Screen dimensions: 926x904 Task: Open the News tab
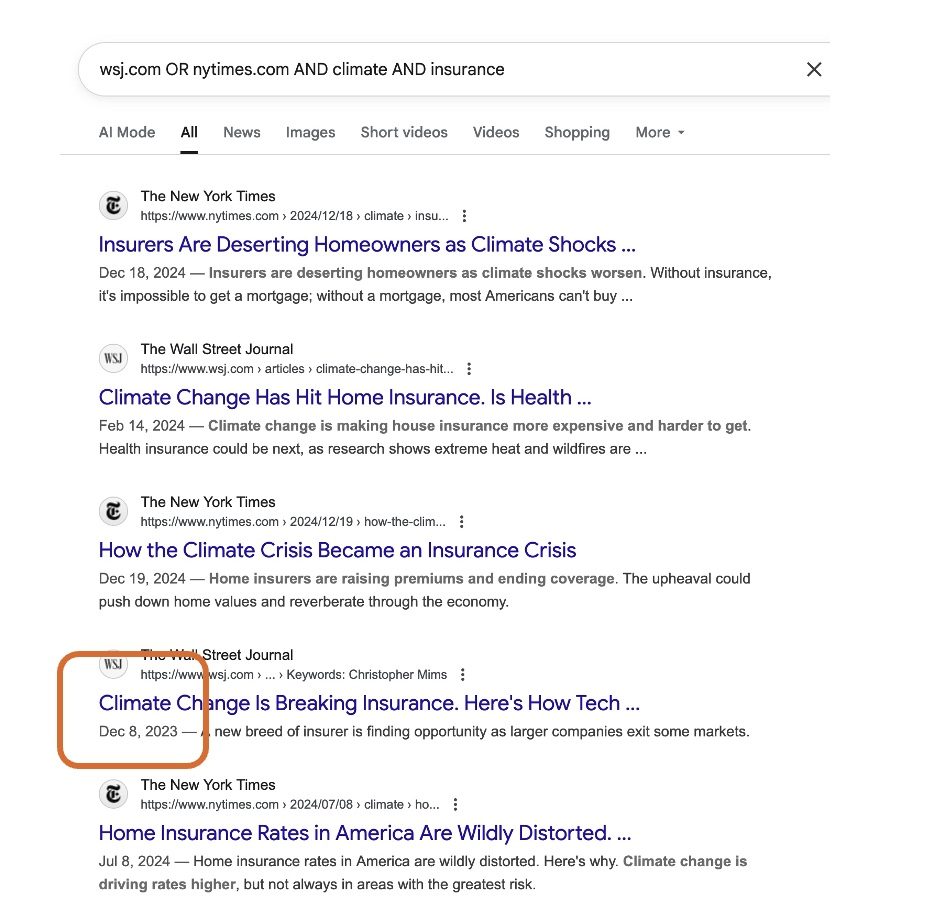[x=242, y=132]
